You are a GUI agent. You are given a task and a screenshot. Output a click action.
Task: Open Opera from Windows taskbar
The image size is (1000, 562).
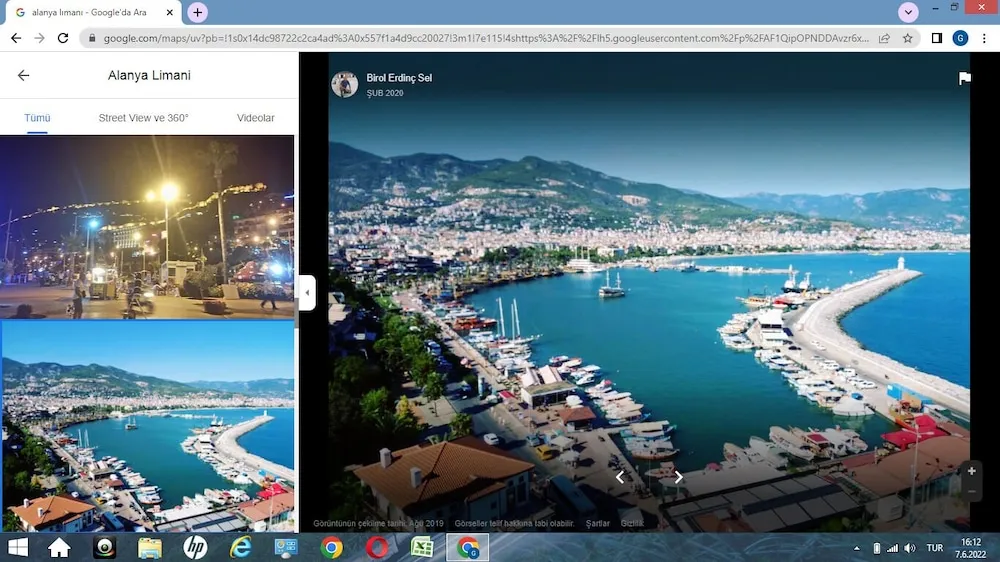pyautogui.click(x=377, y=547)
